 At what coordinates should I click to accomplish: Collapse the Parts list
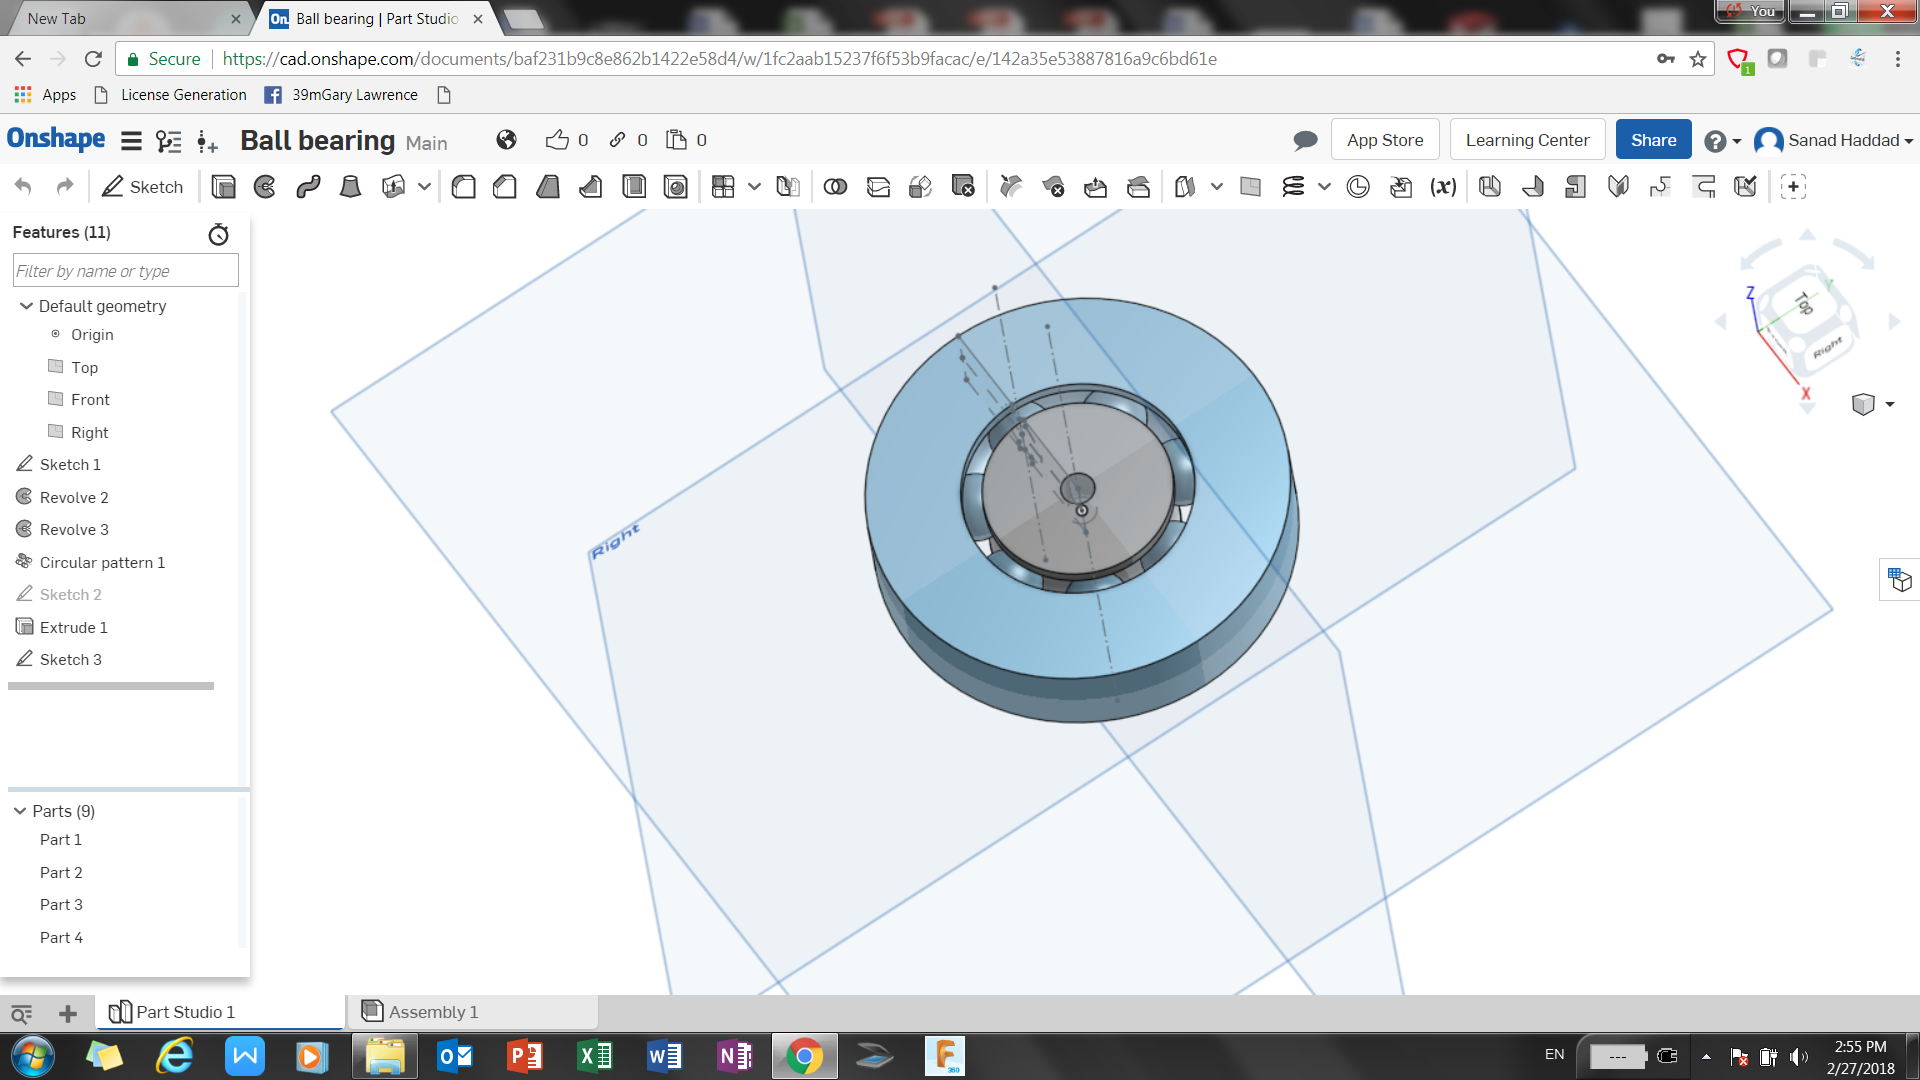pyautogui.click(x=20, y=811)
